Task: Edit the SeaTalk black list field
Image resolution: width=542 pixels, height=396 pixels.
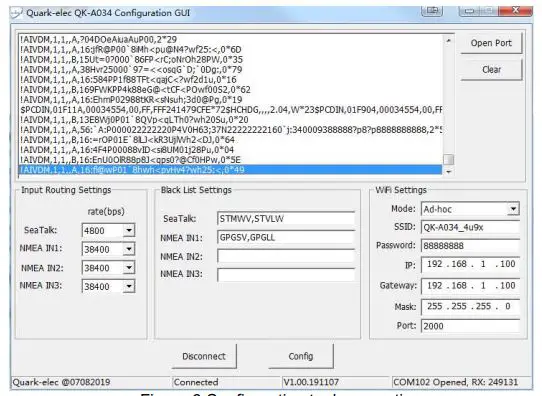Action: [286, 219]
